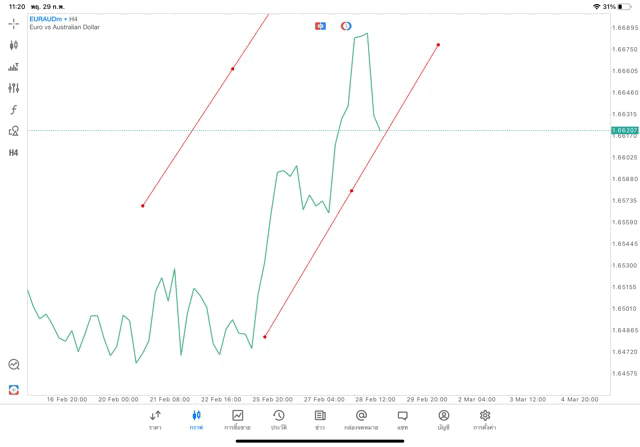Open the บัญชี account tab

443,419
